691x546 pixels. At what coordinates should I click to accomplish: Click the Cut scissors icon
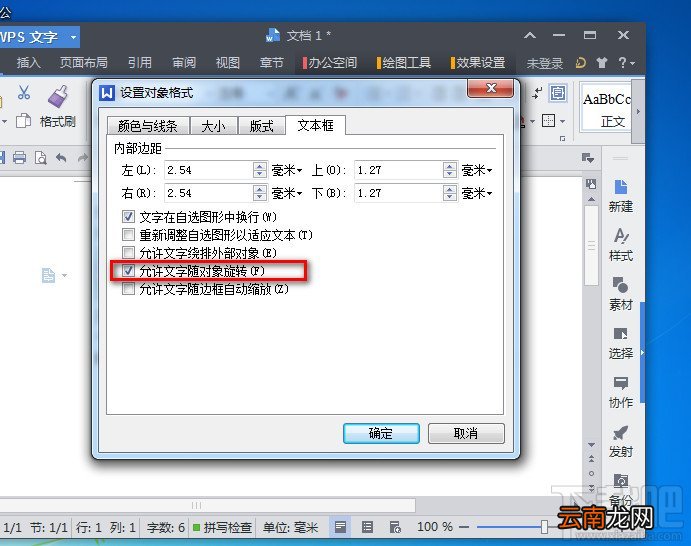click(24, 92)
